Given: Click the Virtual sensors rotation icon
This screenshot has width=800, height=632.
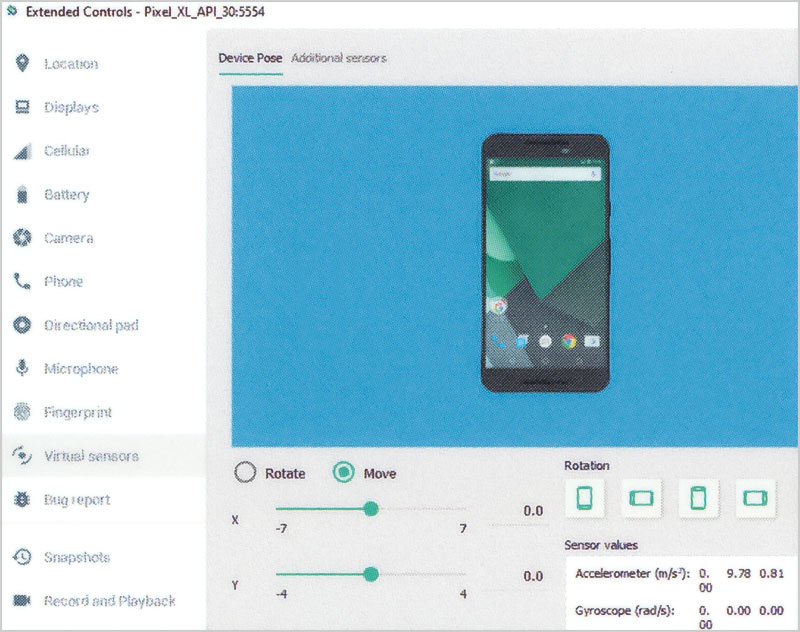Looking at the screenshot, I should (x=22, y=455).
